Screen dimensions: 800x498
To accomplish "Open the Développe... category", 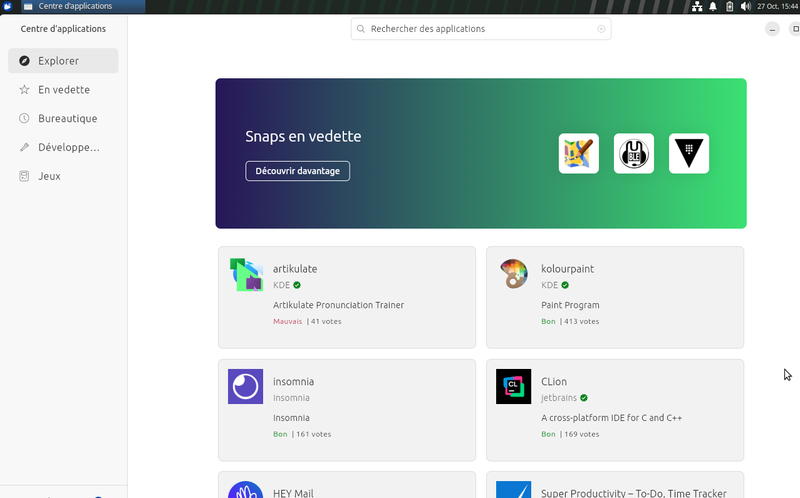I will click(63, 147).
